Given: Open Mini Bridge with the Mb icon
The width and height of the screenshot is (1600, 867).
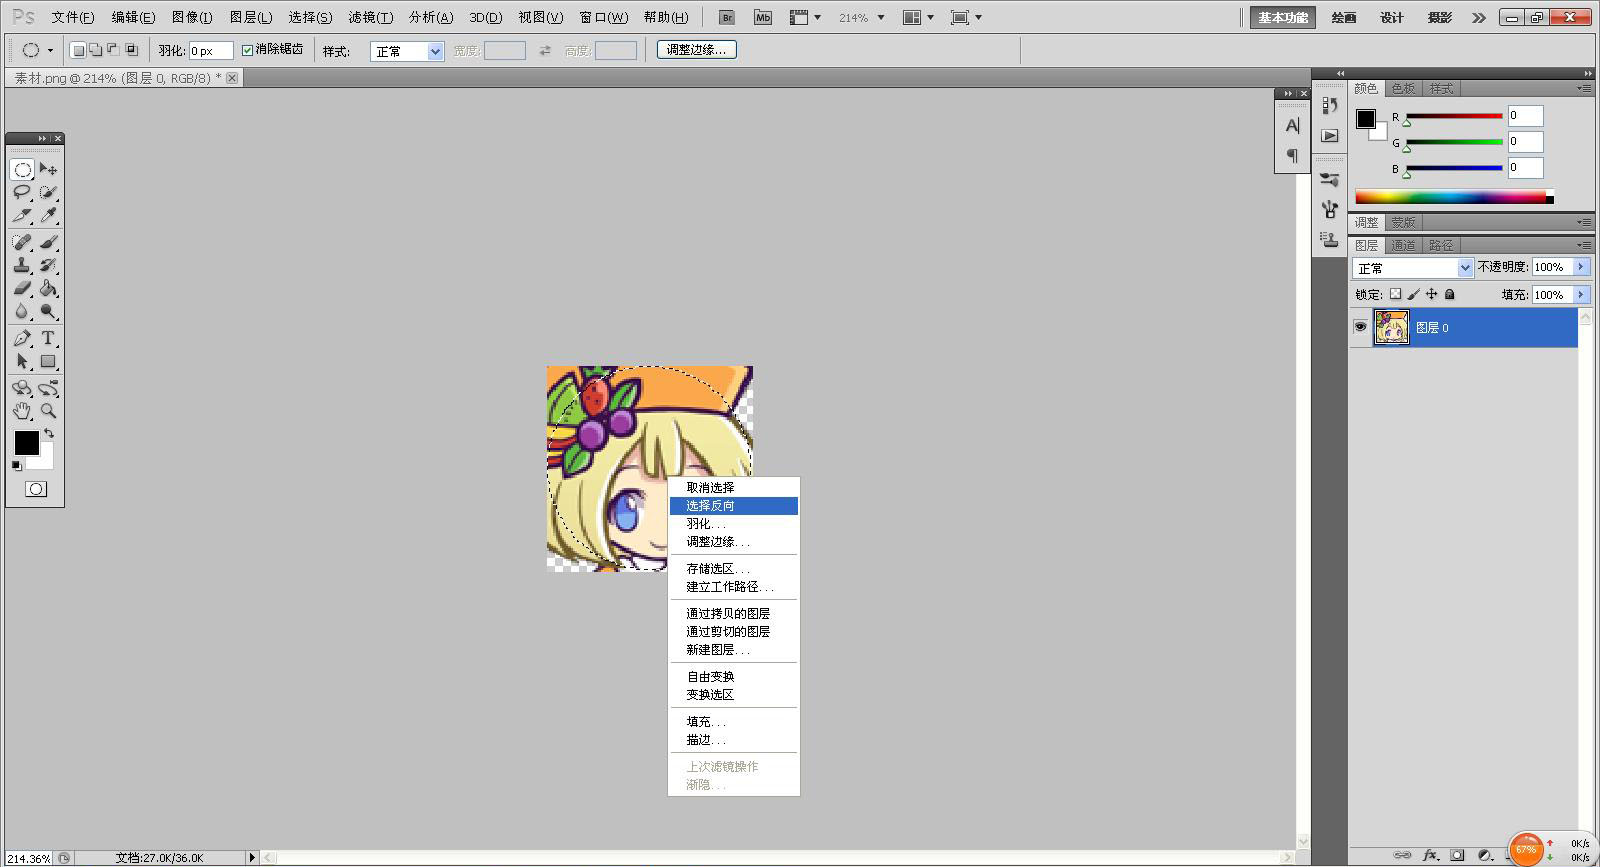Looking at the screenshot, I should (763, 17).
